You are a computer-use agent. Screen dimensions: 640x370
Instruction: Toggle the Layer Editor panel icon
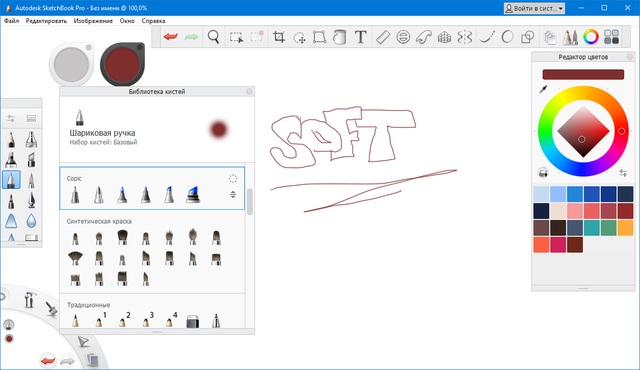click(550, 37)
